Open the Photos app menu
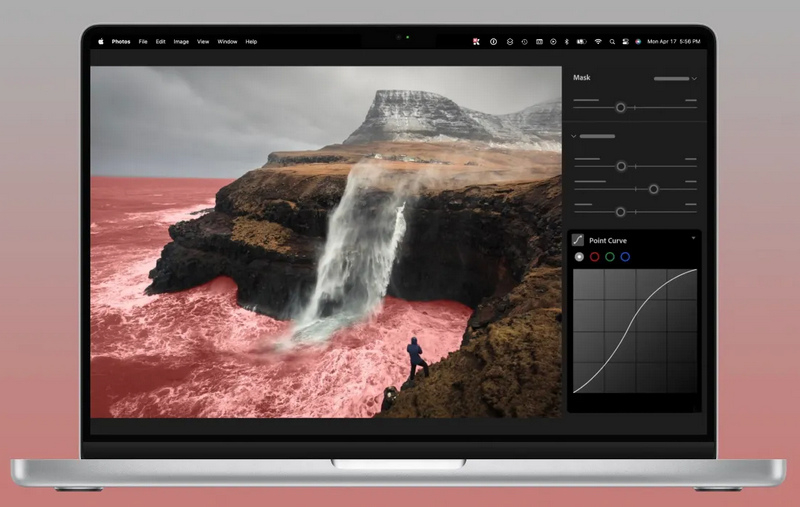800x507 pixels. [121, 41]
